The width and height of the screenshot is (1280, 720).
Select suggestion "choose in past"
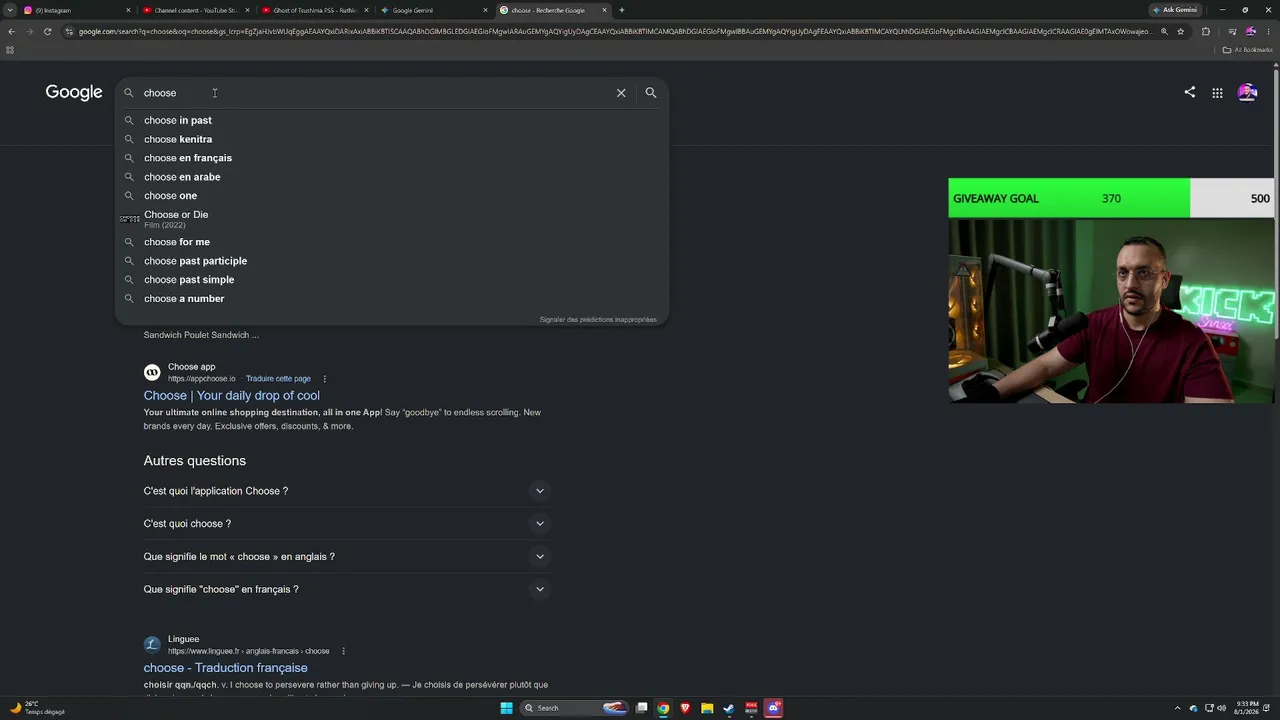tap(392, 120)
